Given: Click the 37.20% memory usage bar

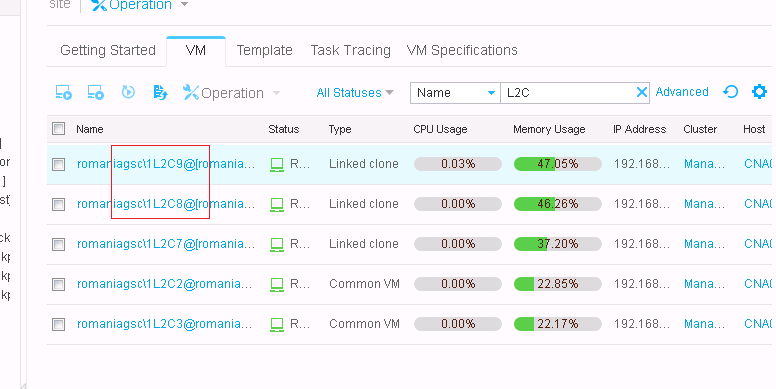Looking at the screenshot, I should [x=558, y=244].
